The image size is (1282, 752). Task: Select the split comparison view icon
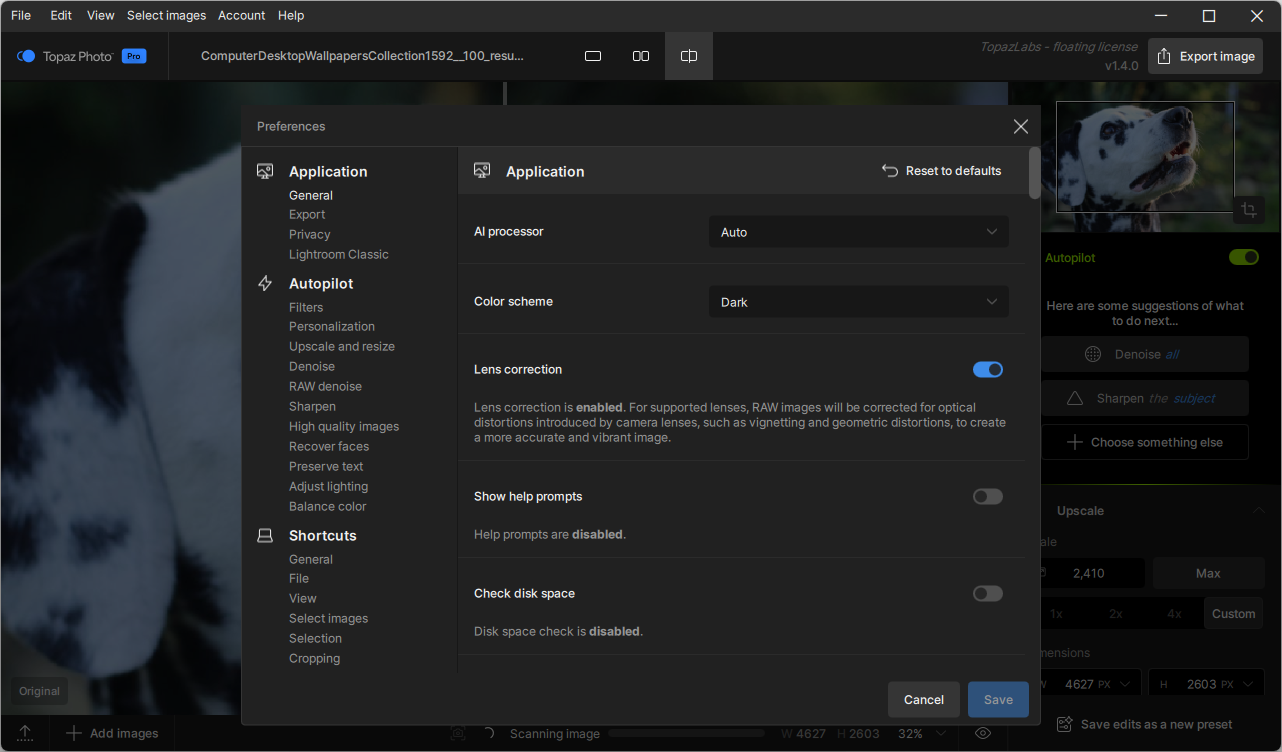pyautogui.click(x=689, y=56)
